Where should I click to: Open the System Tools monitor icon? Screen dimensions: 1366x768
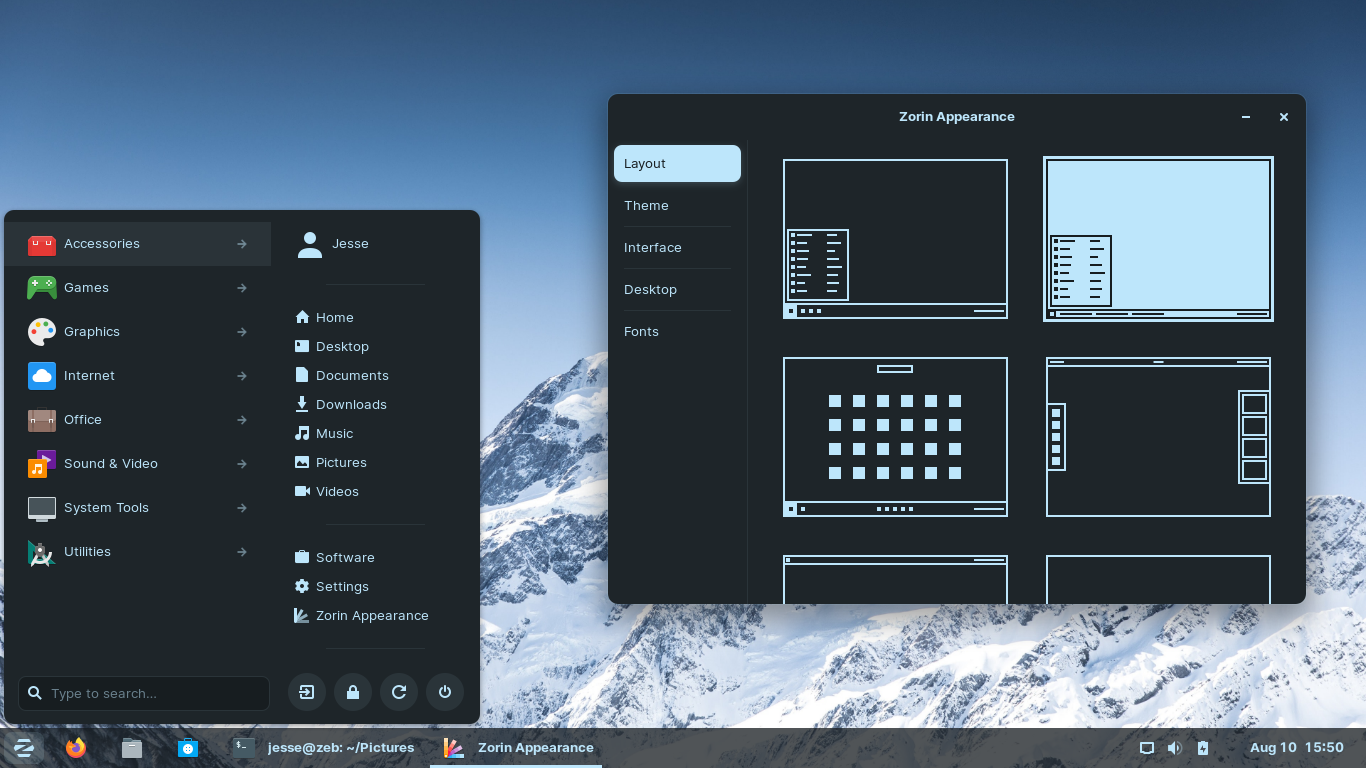[x=41, y=508]
